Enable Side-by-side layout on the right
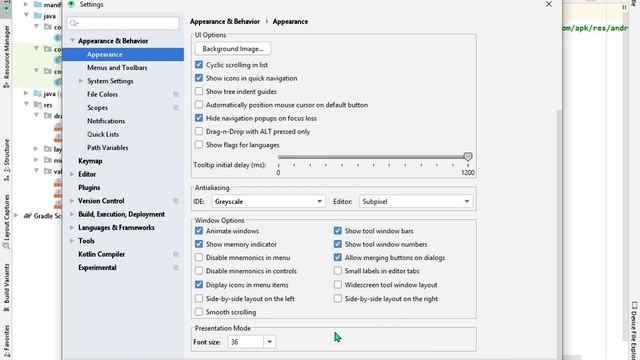 click(x=338, y=299)
